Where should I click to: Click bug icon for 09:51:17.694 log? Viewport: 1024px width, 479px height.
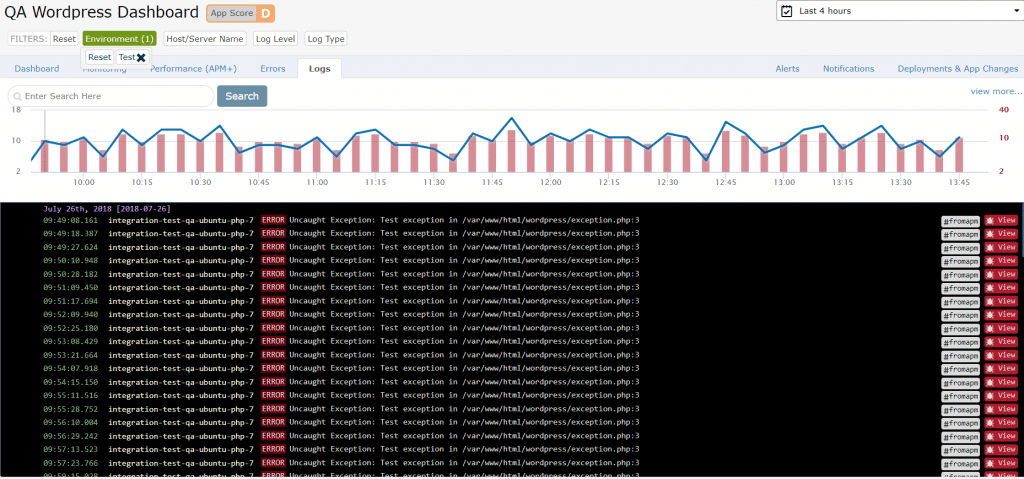[991, 302]
